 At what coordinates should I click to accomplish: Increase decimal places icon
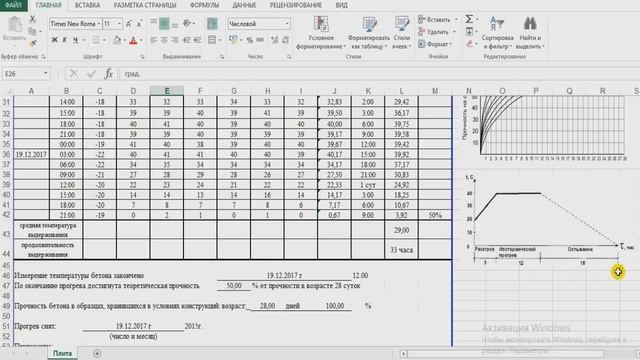click(x=274, y=40)
